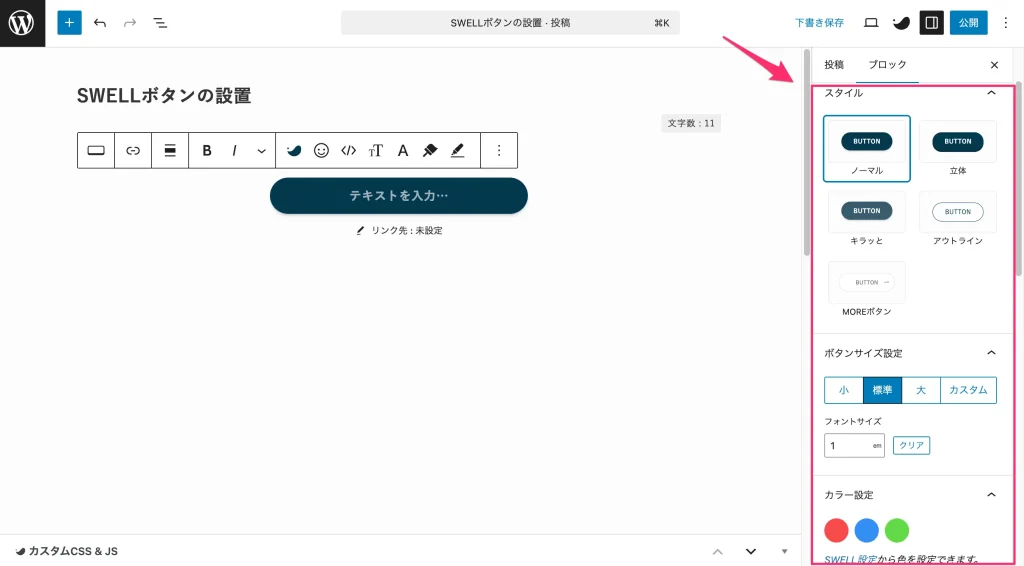
Task: Click the link icon in block toolbar
Action: tap(133, 151)
